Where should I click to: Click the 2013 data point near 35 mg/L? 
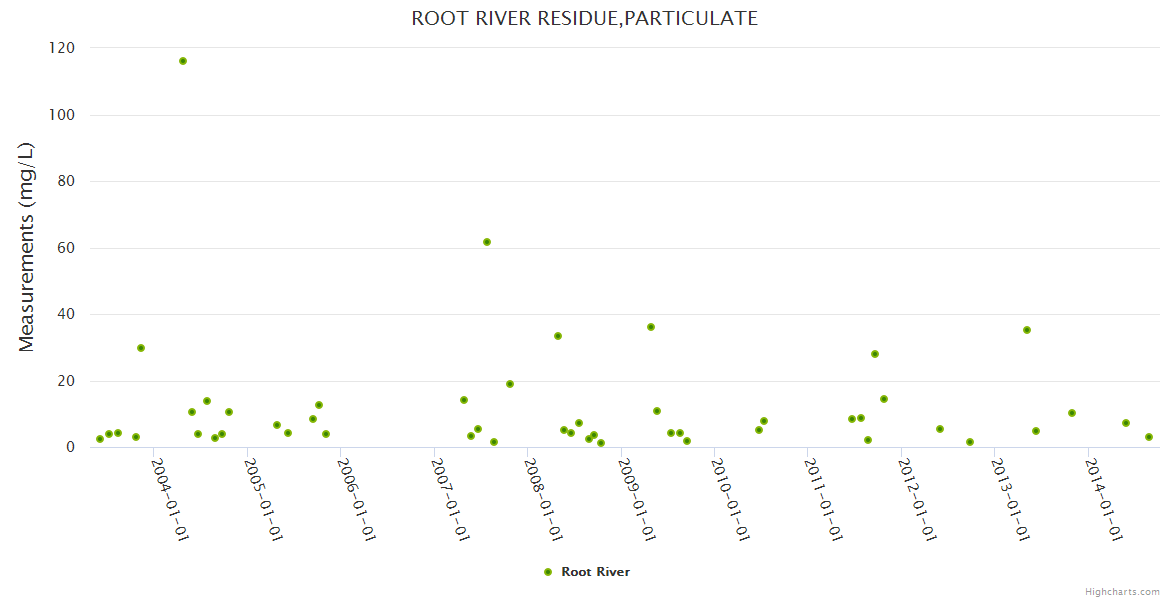click(1027, 330)
